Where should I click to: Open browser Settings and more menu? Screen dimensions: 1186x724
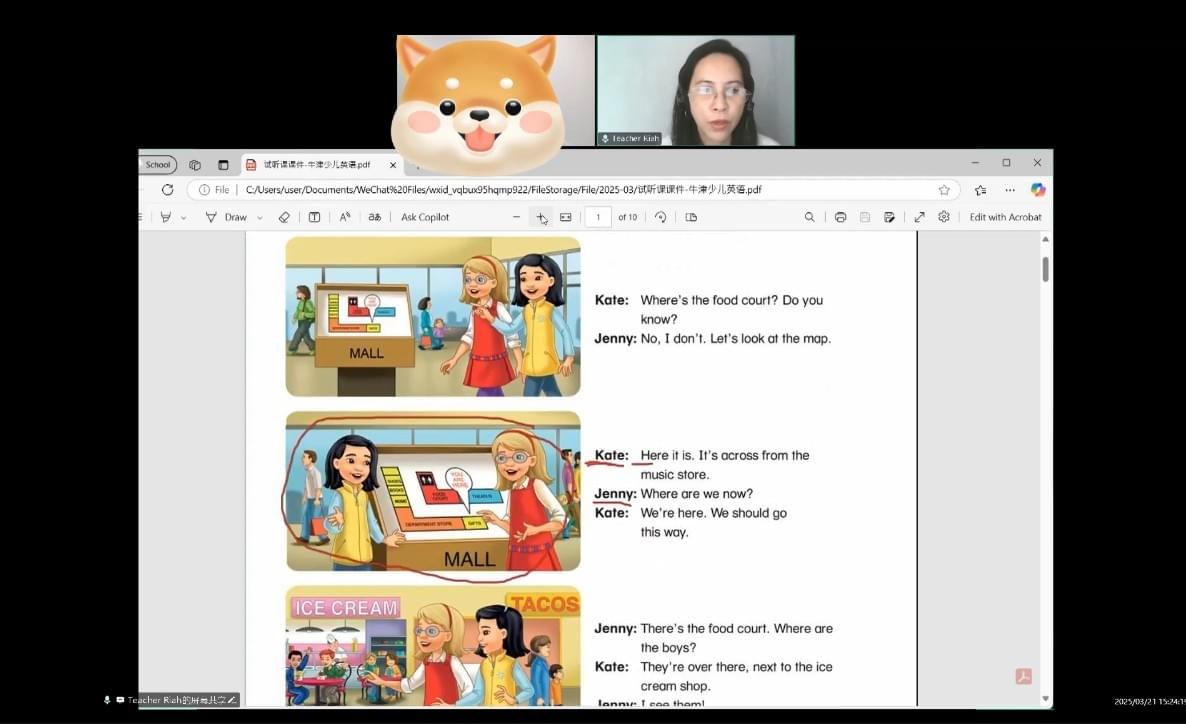tap(1010, 190)
